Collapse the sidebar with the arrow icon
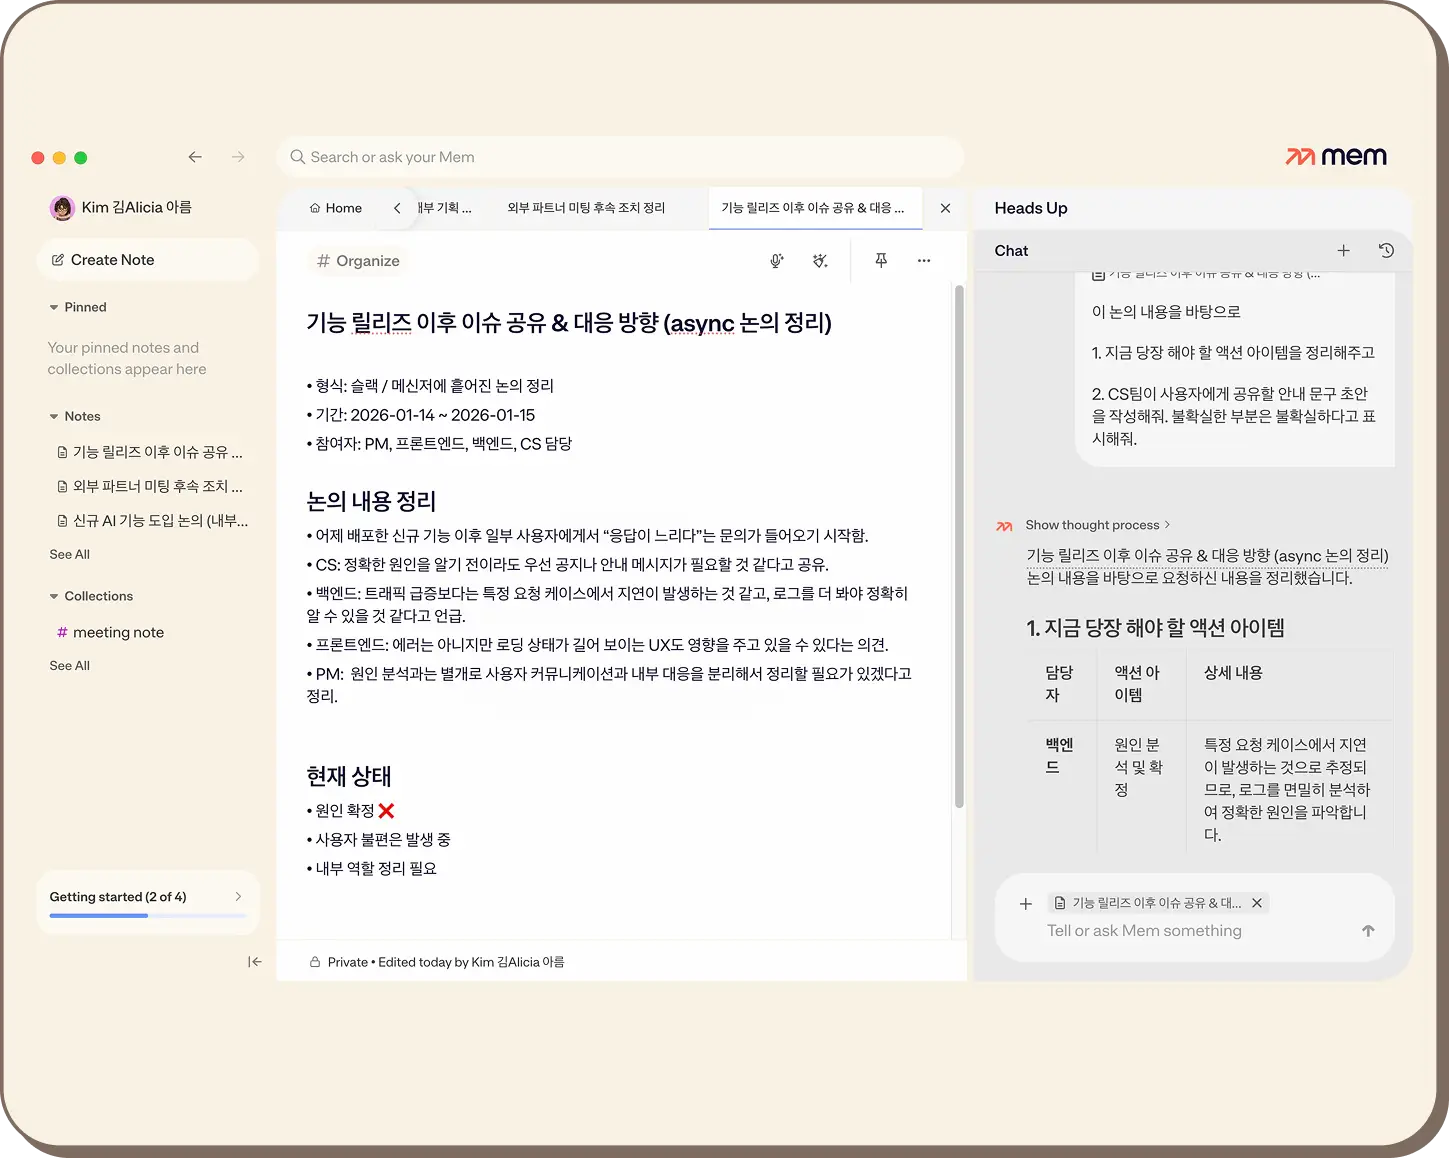The image size is (1449, 1158). pos(255,962)
